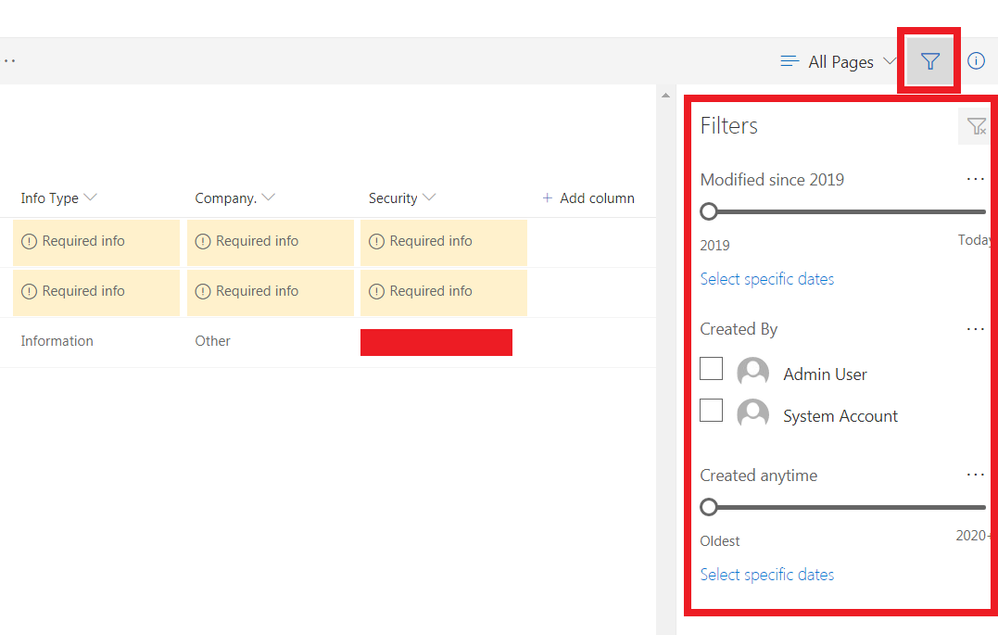Viewport: 998px width, 635px height.
Task: Clear all filters with the funnel-x icon
Action: [975, 126]
